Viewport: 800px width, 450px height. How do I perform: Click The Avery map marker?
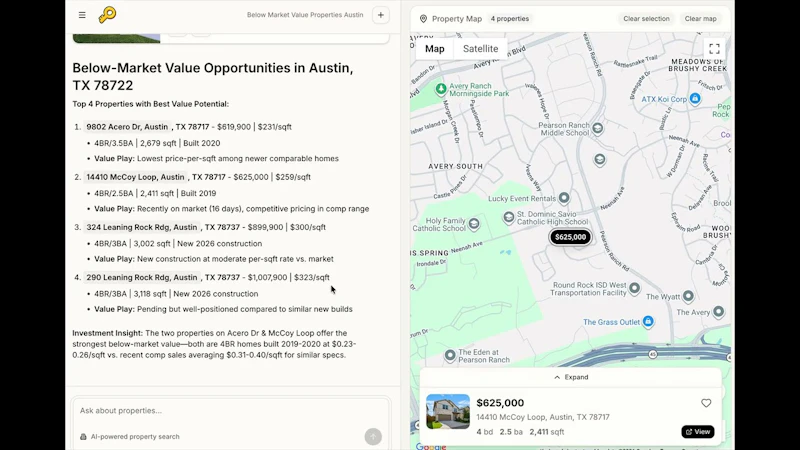point(718,311)
